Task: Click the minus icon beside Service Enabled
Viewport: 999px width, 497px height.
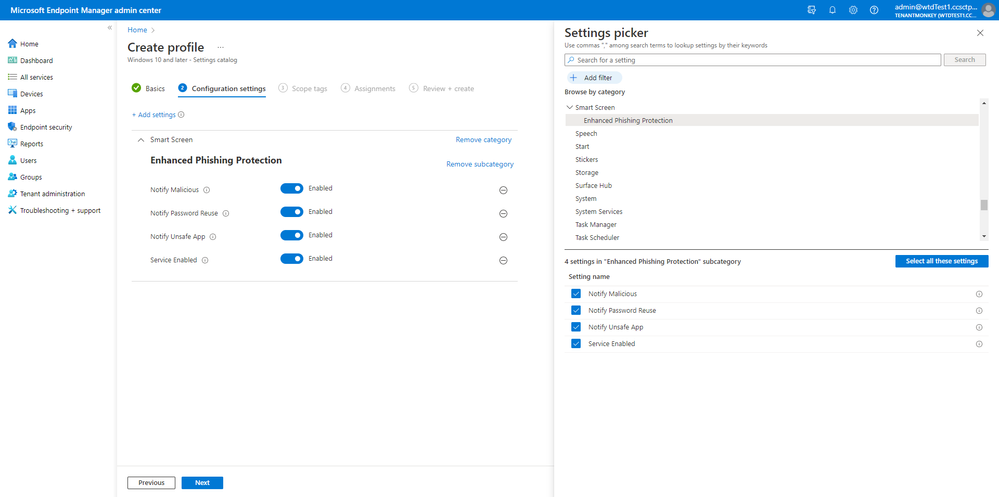Action: tap(503, 260)
